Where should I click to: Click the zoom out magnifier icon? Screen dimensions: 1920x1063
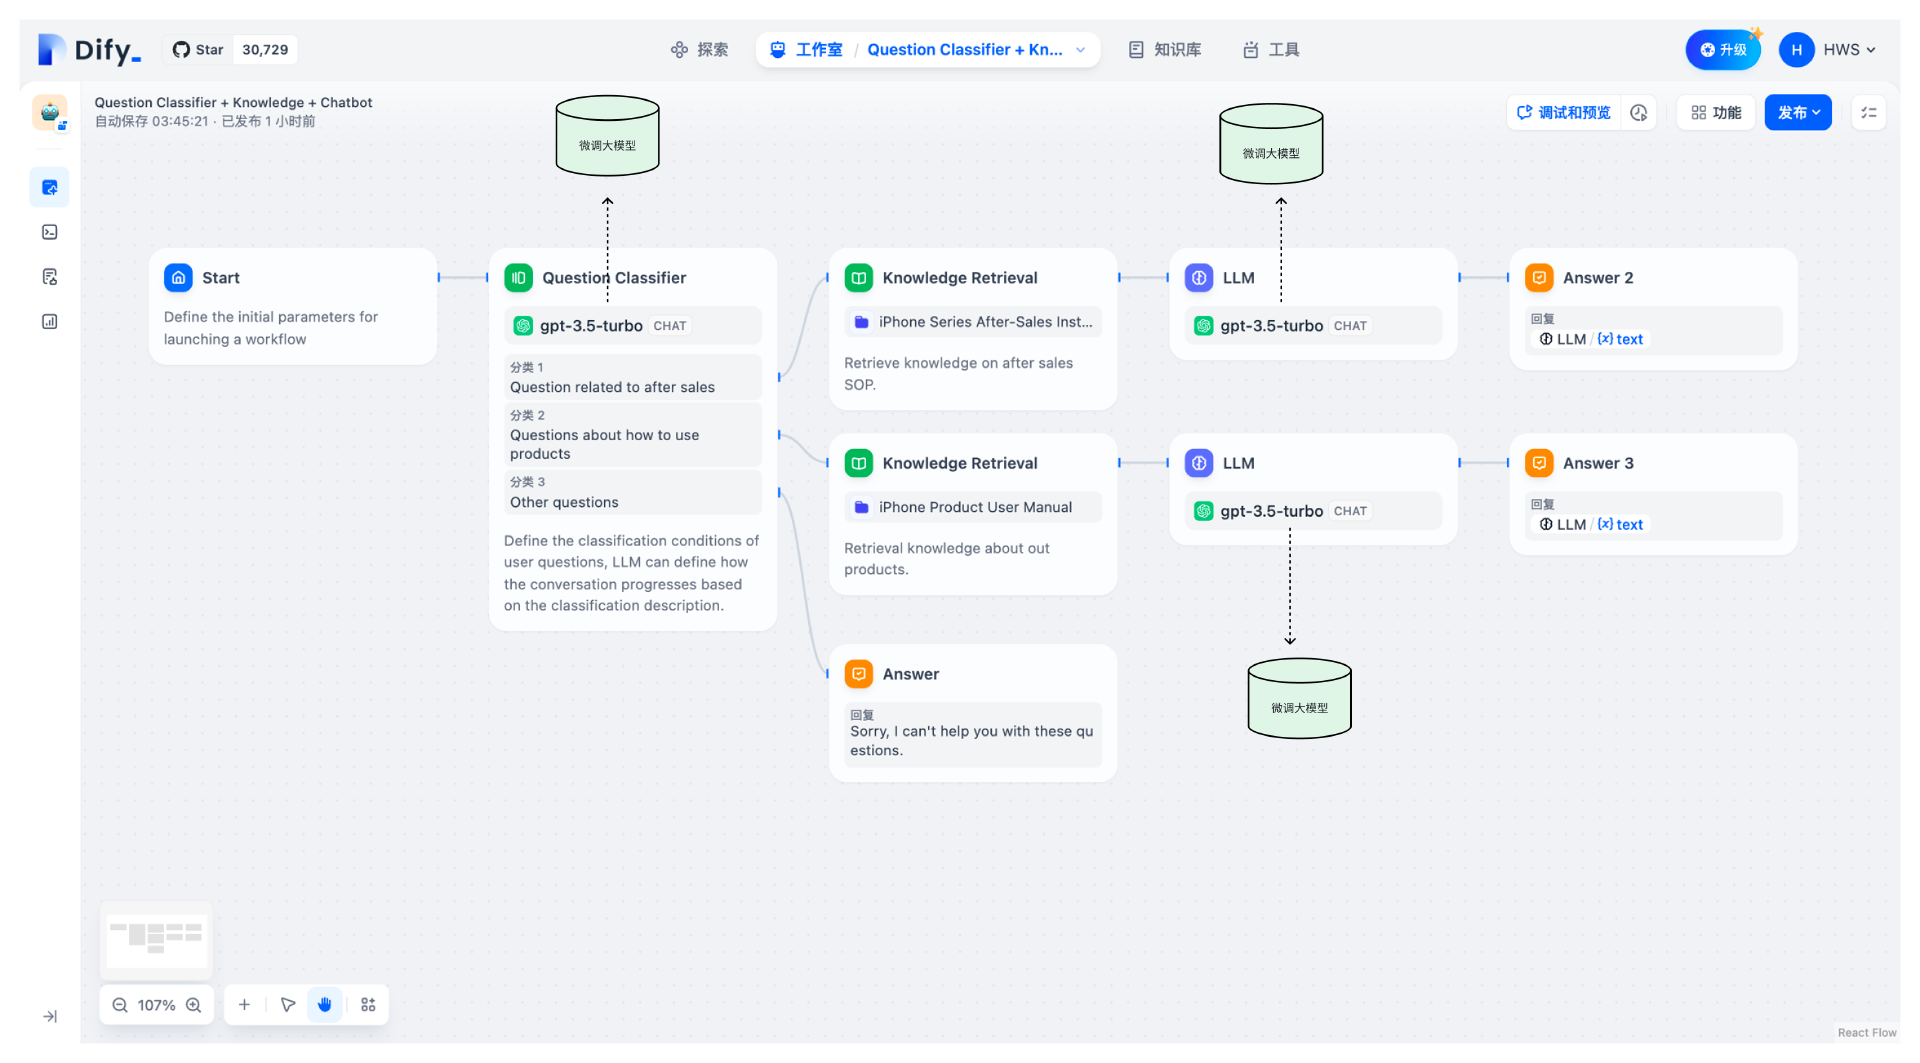(120, 1005)
